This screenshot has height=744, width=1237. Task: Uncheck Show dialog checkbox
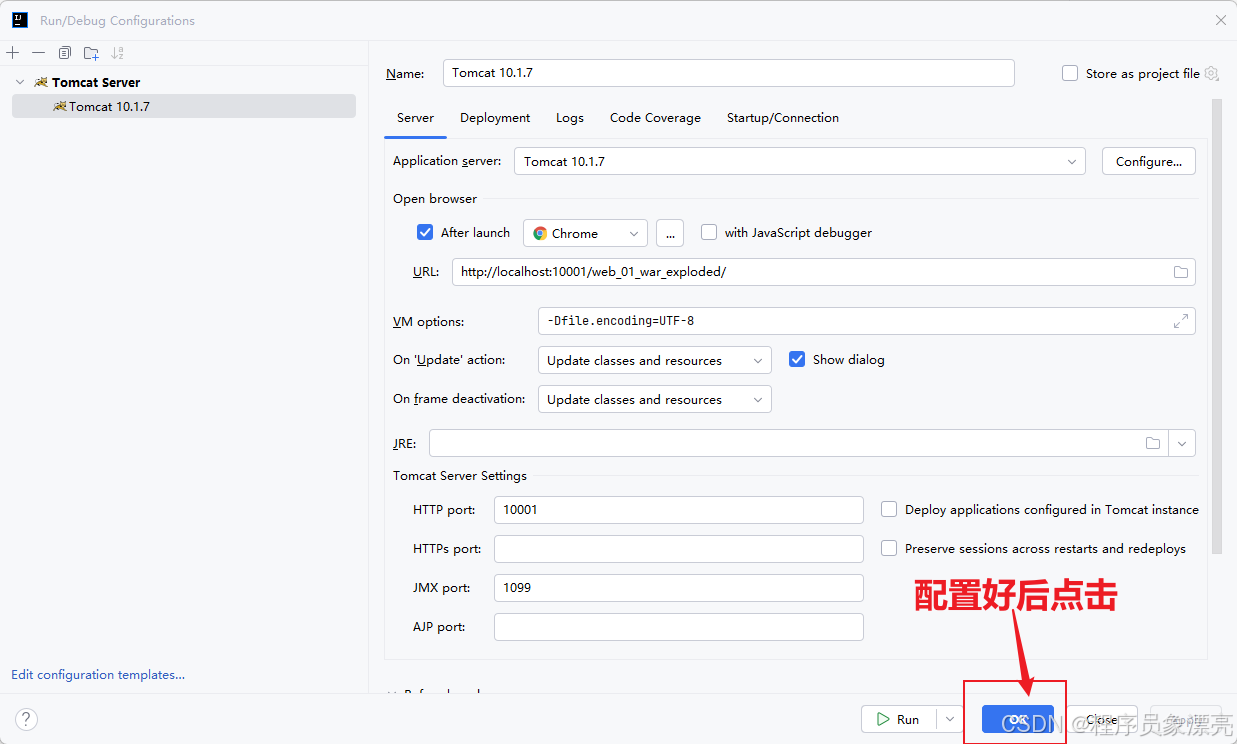coord(797,359)
